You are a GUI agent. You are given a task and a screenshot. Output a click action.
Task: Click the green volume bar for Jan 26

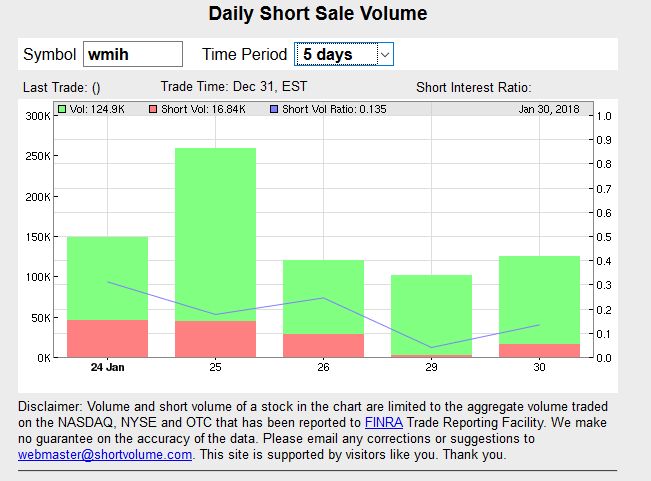pyautogui.click(x=324, y=296)
